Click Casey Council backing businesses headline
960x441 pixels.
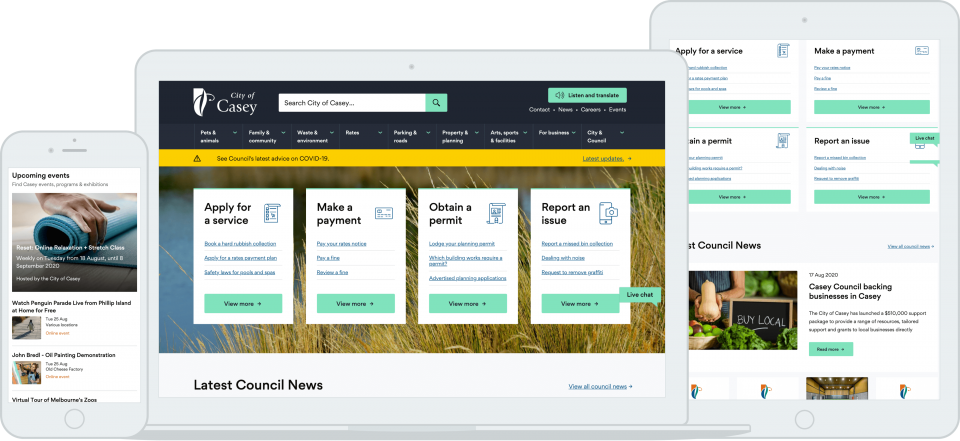[850, 292]
